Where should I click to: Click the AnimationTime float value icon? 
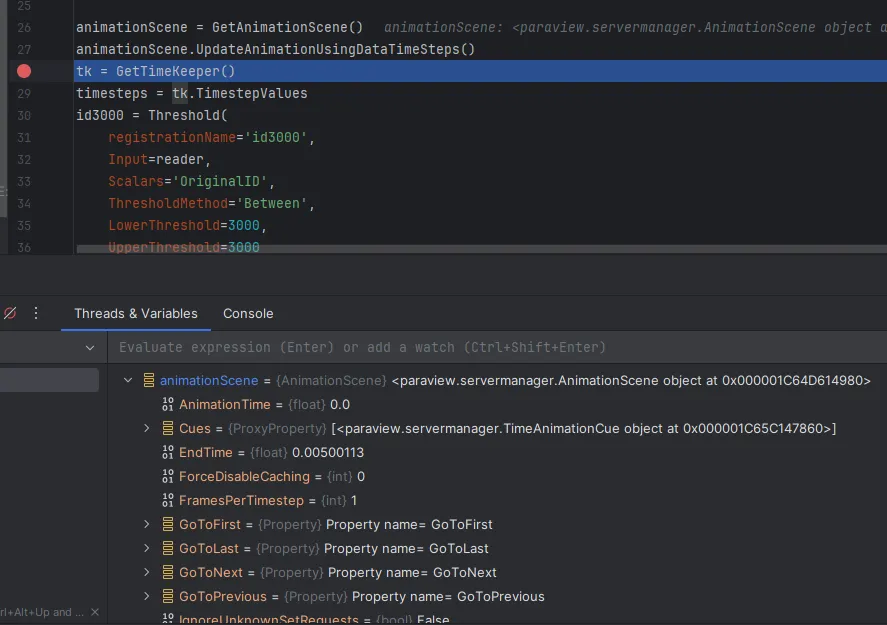(168, 404)
